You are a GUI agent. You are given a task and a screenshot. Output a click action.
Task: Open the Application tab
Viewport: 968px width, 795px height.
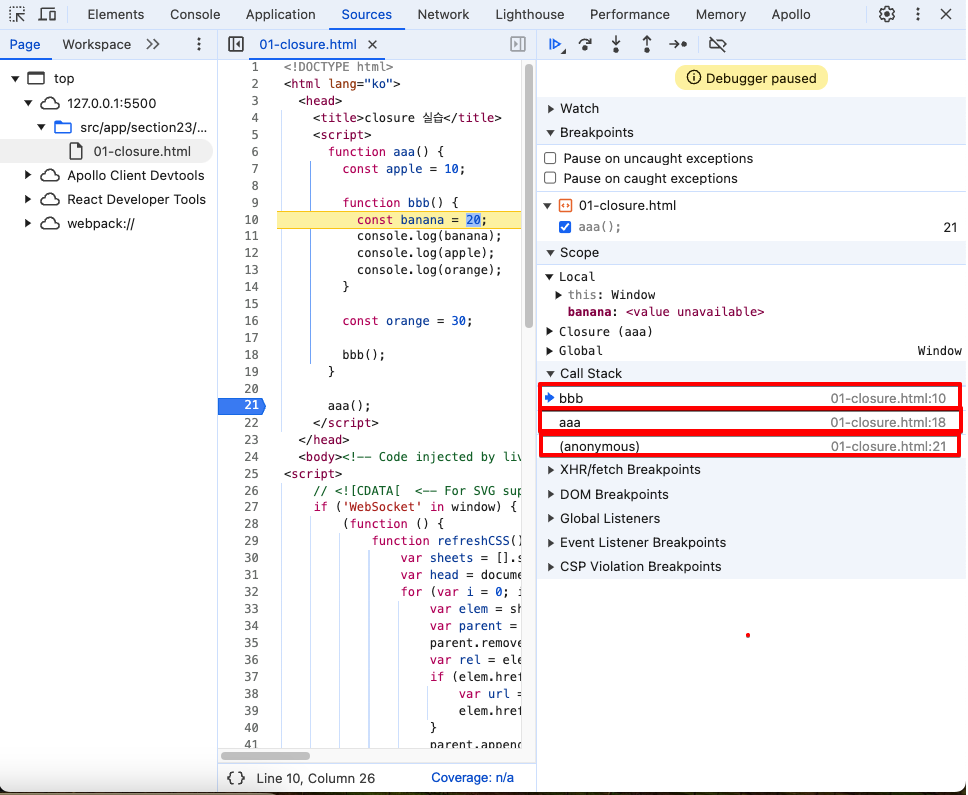point(280,14)
